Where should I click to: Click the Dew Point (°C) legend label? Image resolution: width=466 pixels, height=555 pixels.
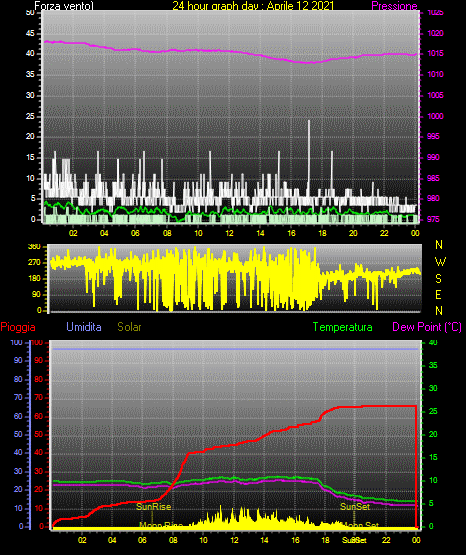point(427,327)
